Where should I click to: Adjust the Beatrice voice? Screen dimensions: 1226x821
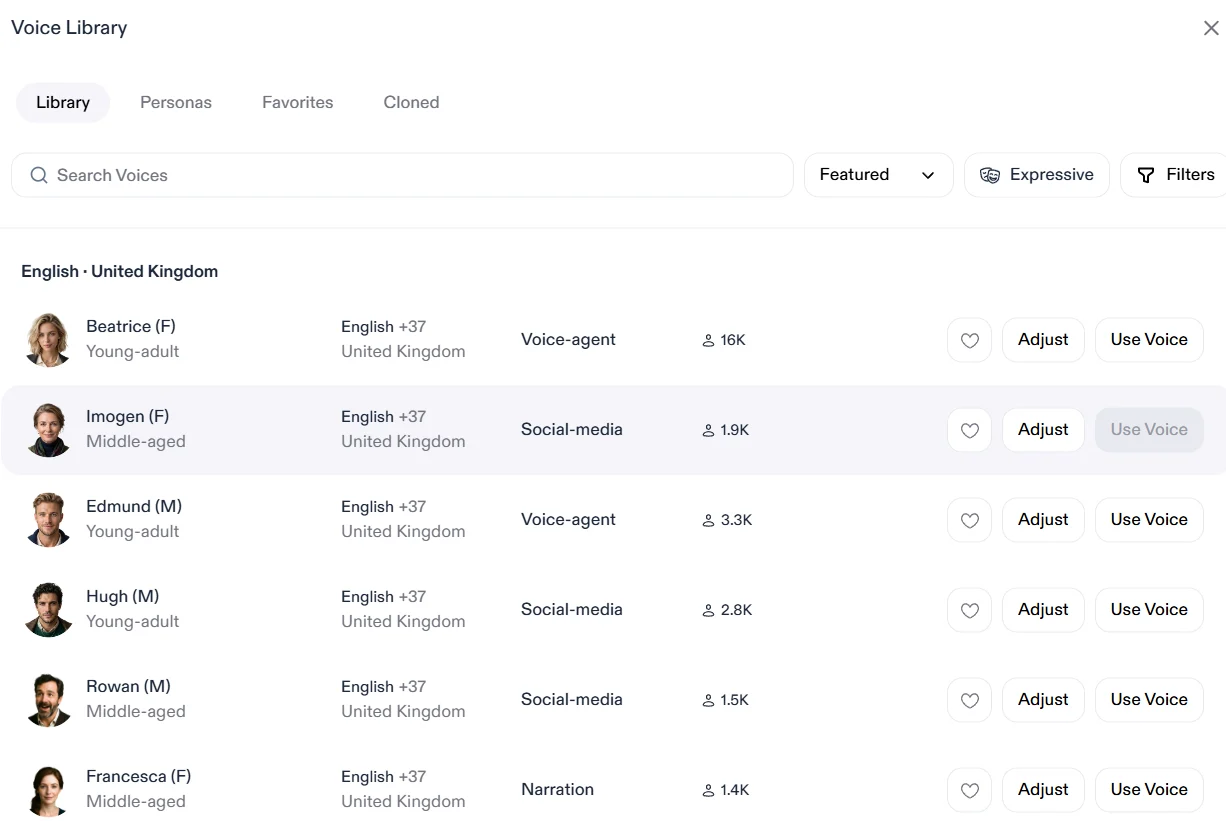1043,340
